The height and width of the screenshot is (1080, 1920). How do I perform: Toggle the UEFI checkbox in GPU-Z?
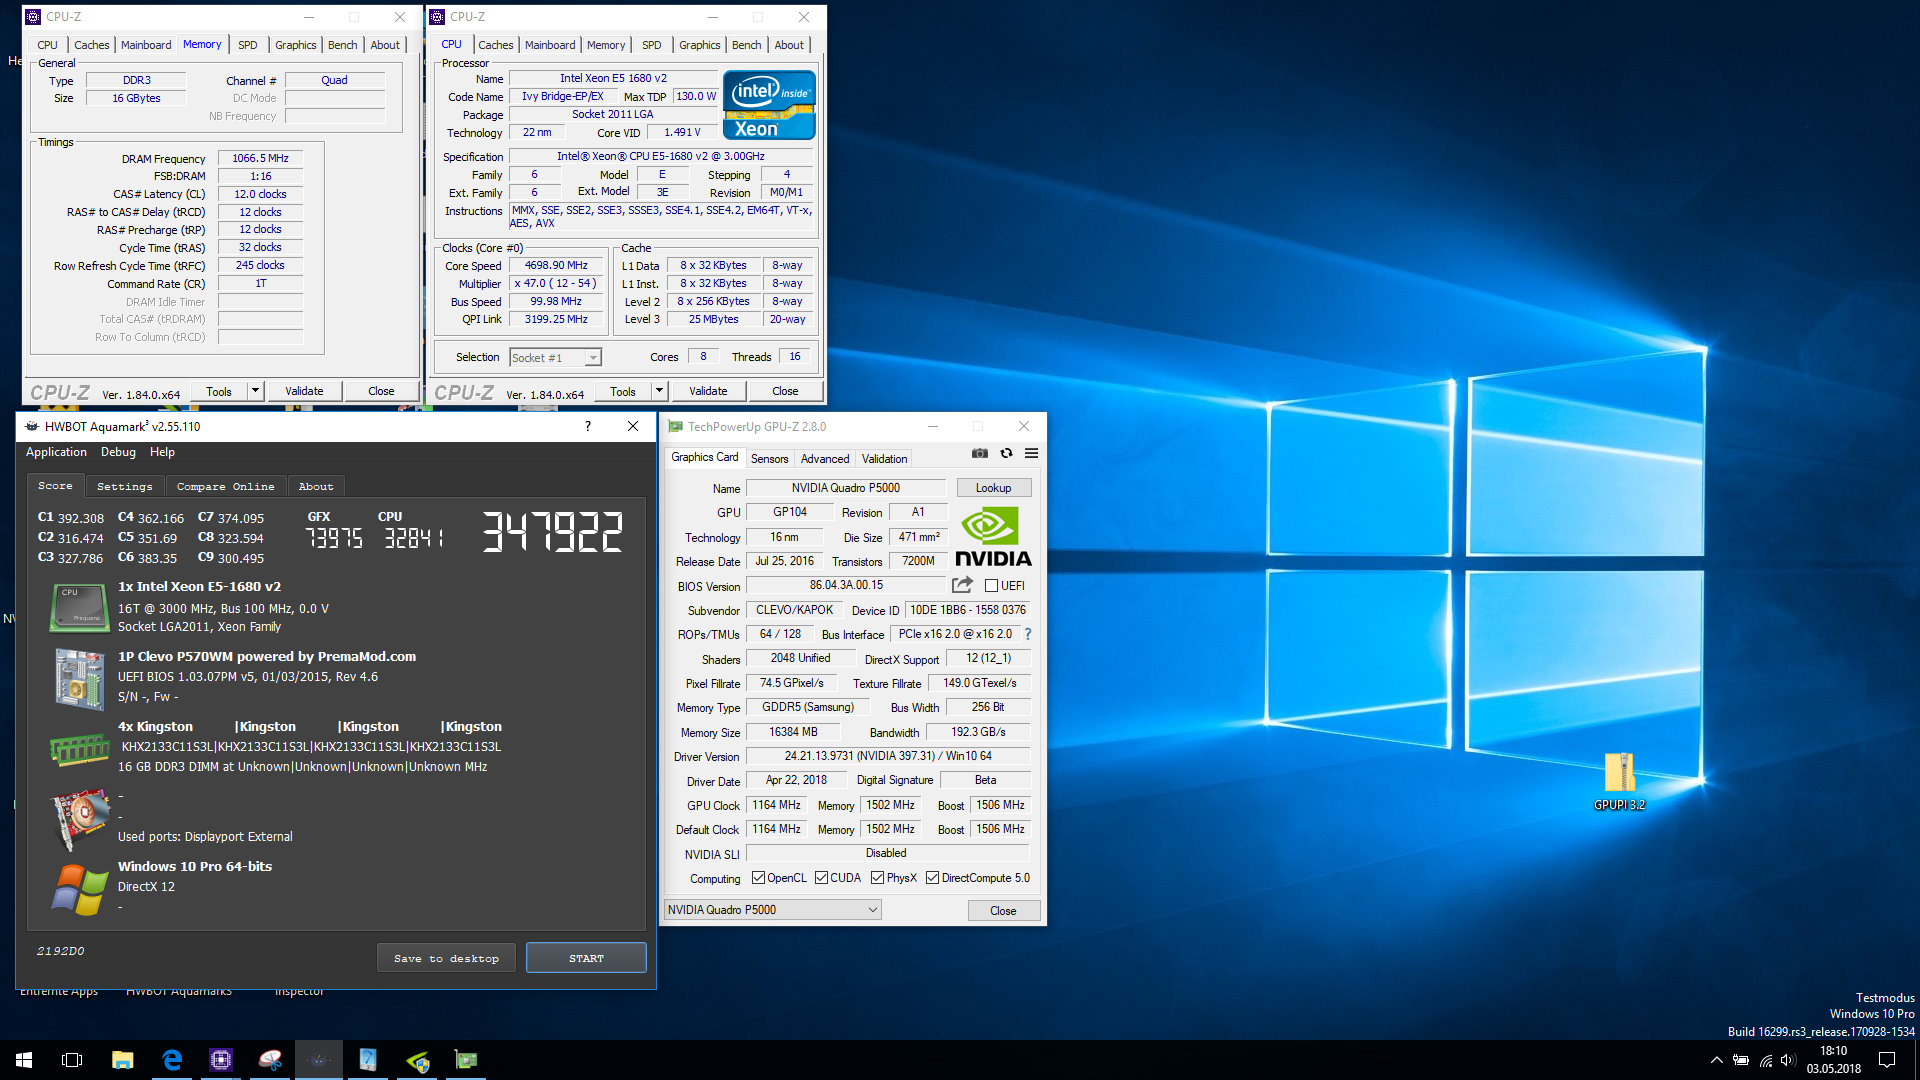pos(991,586)
